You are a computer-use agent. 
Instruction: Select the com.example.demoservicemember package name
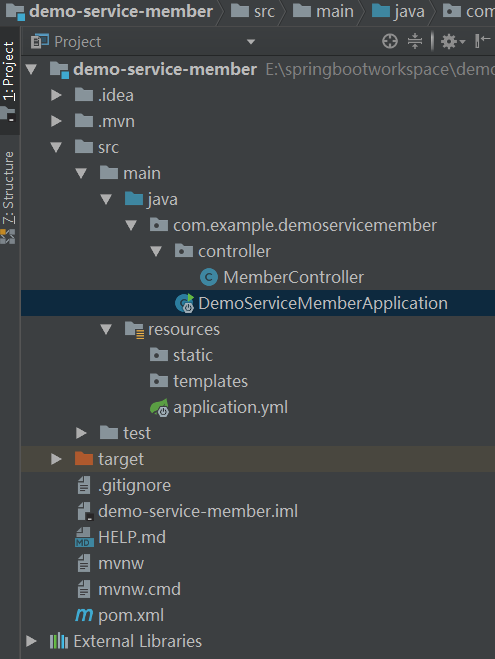pyautogui.click(x=305, y=226)
